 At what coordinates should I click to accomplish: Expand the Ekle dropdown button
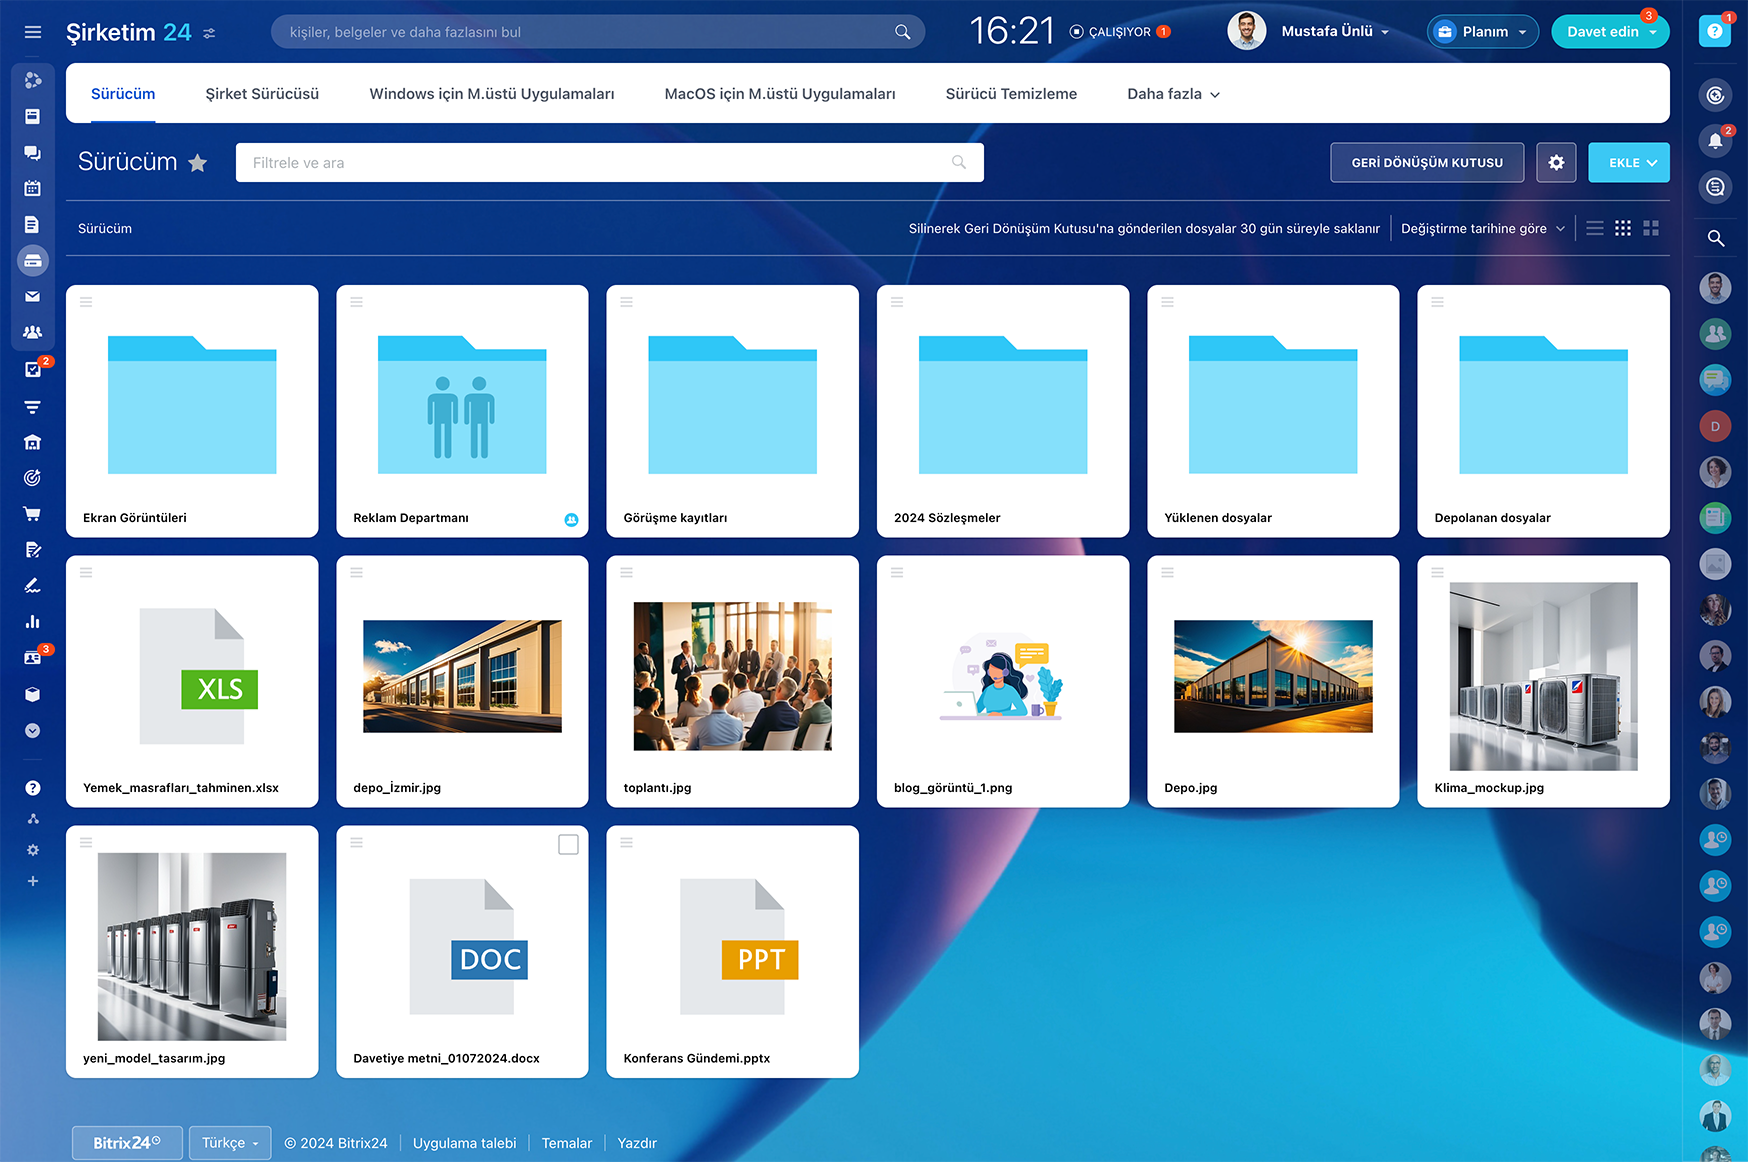click(1628, 163)
